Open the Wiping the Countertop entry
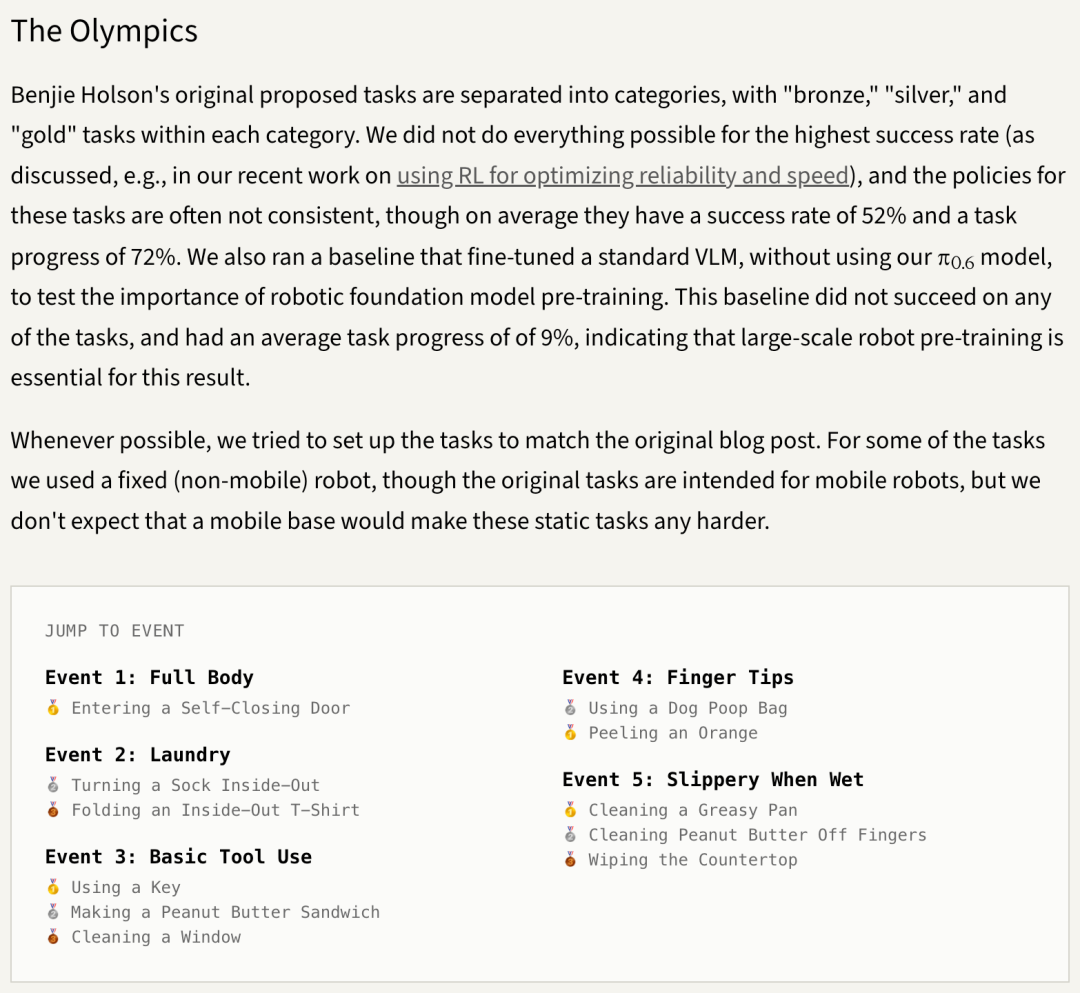The width and height of the screenshot is (1080, 993). (693, 859)
